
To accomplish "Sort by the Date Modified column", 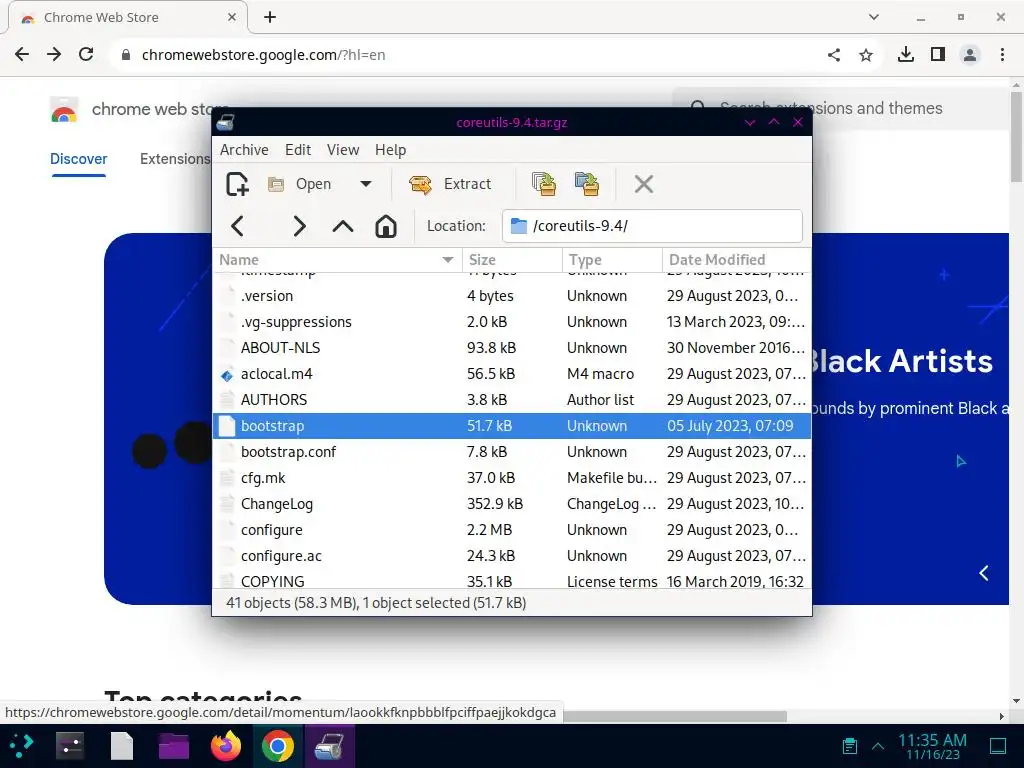I will tap(736, 260).
